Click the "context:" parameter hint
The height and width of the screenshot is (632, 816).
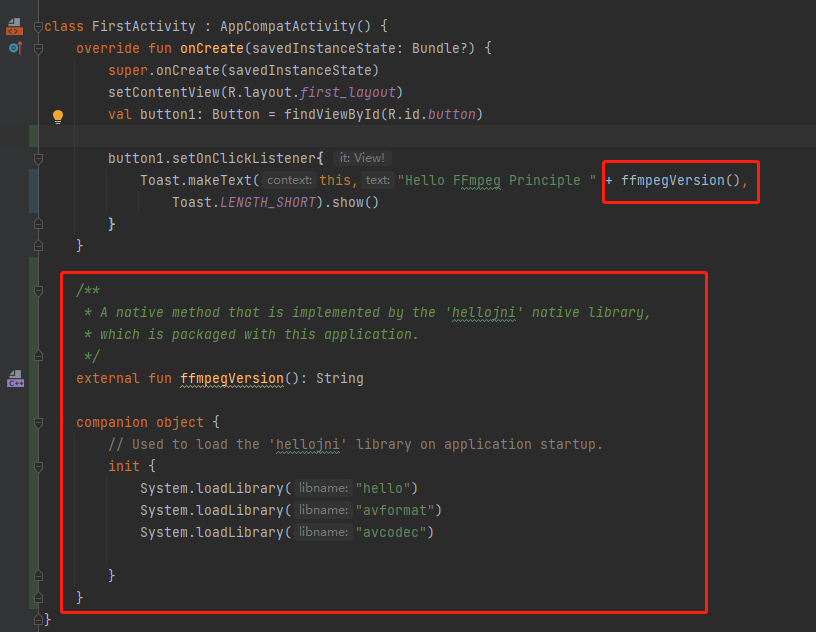290,180
